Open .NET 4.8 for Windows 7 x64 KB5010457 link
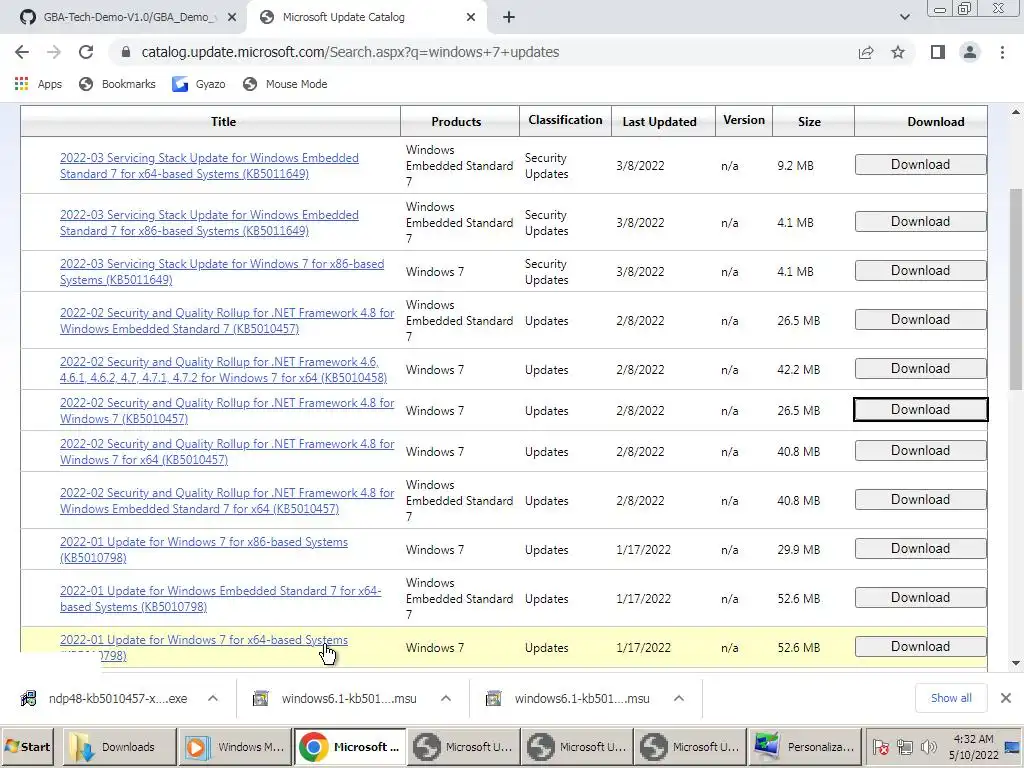The image size is (1024, 768). (x=227, y=452)
